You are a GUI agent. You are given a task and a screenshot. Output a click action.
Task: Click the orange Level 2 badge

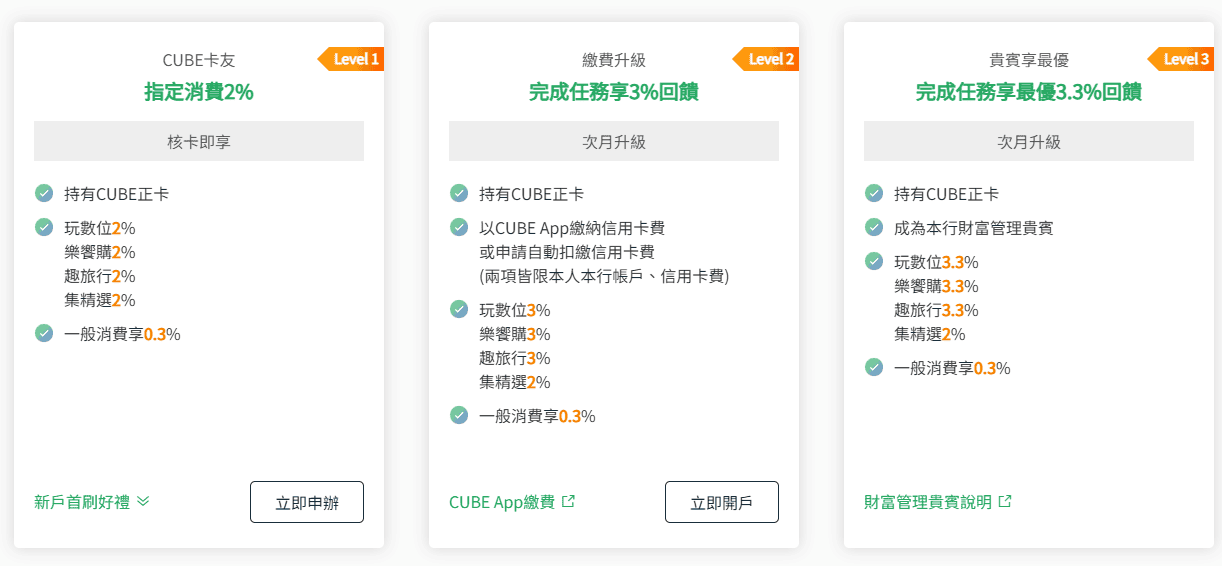pos(767,59)
